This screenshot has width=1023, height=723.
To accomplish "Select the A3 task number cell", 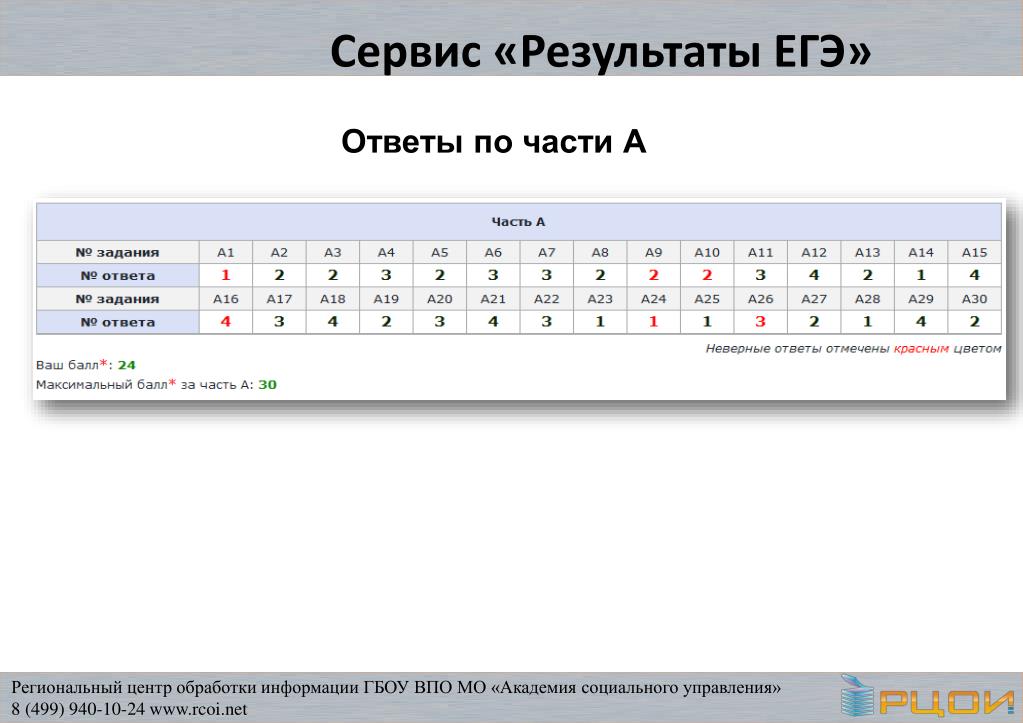I will click(x=333, y=253).
